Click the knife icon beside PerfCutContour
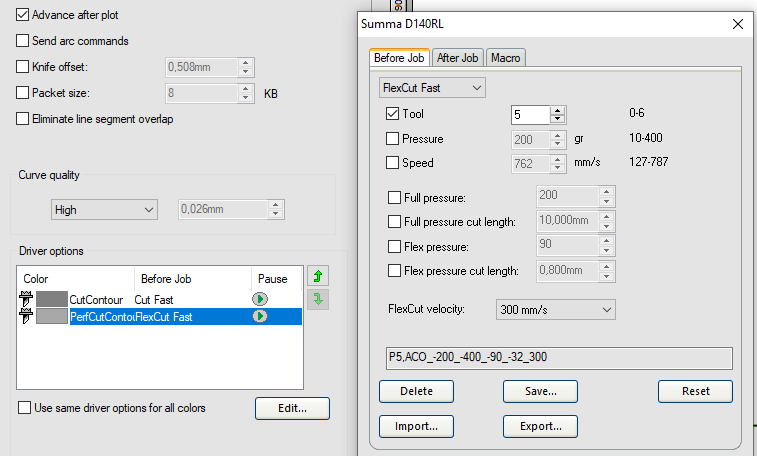757x456 pixels. (x=26, y=317)
